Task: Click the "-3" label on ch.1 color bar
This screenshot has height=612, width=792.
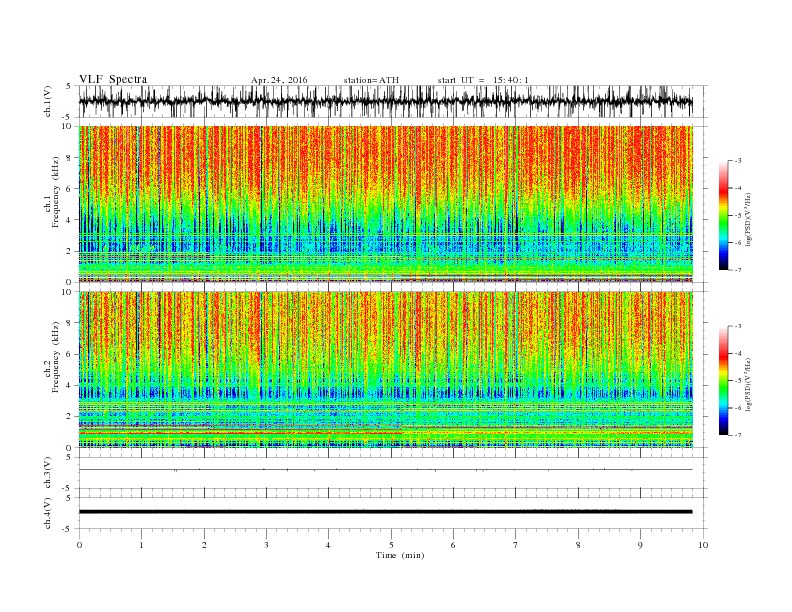Action: (x=738, y=161)
